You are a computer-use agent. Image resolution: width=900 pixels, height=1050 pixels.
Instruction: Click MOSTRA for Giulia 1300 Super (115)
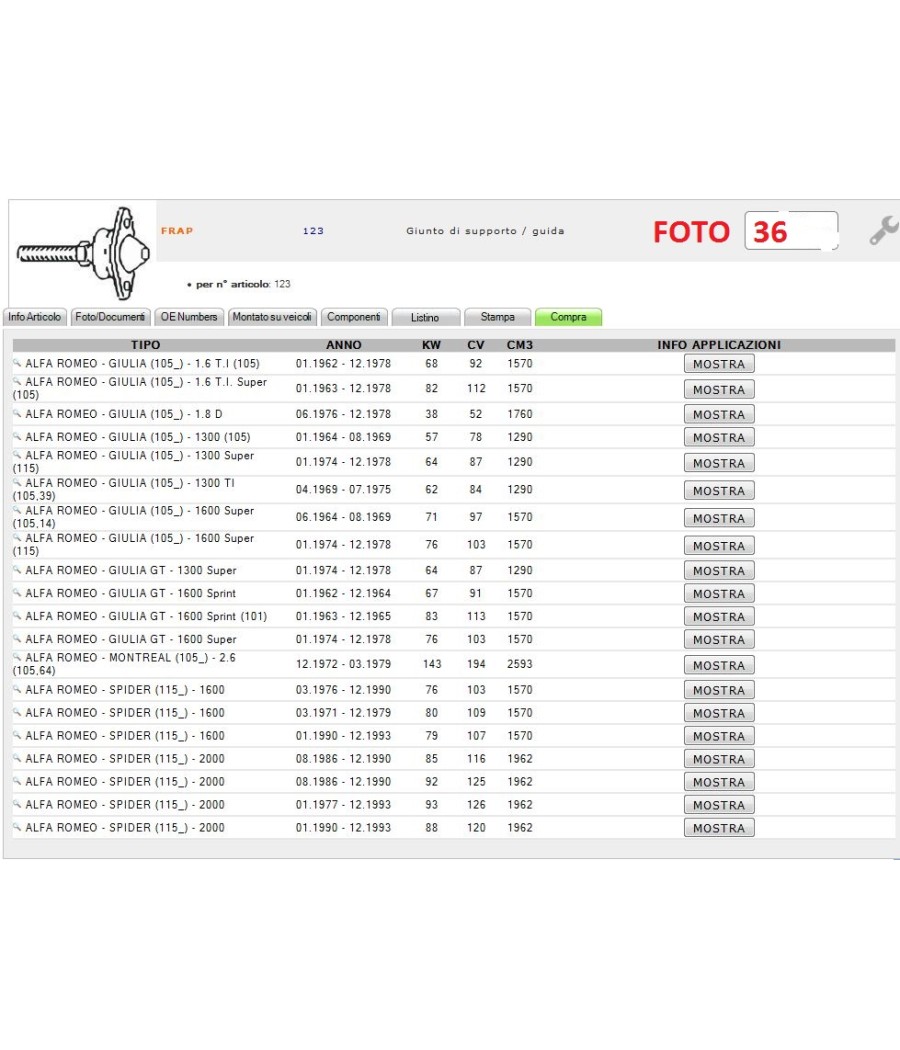[x=719, y=463]
